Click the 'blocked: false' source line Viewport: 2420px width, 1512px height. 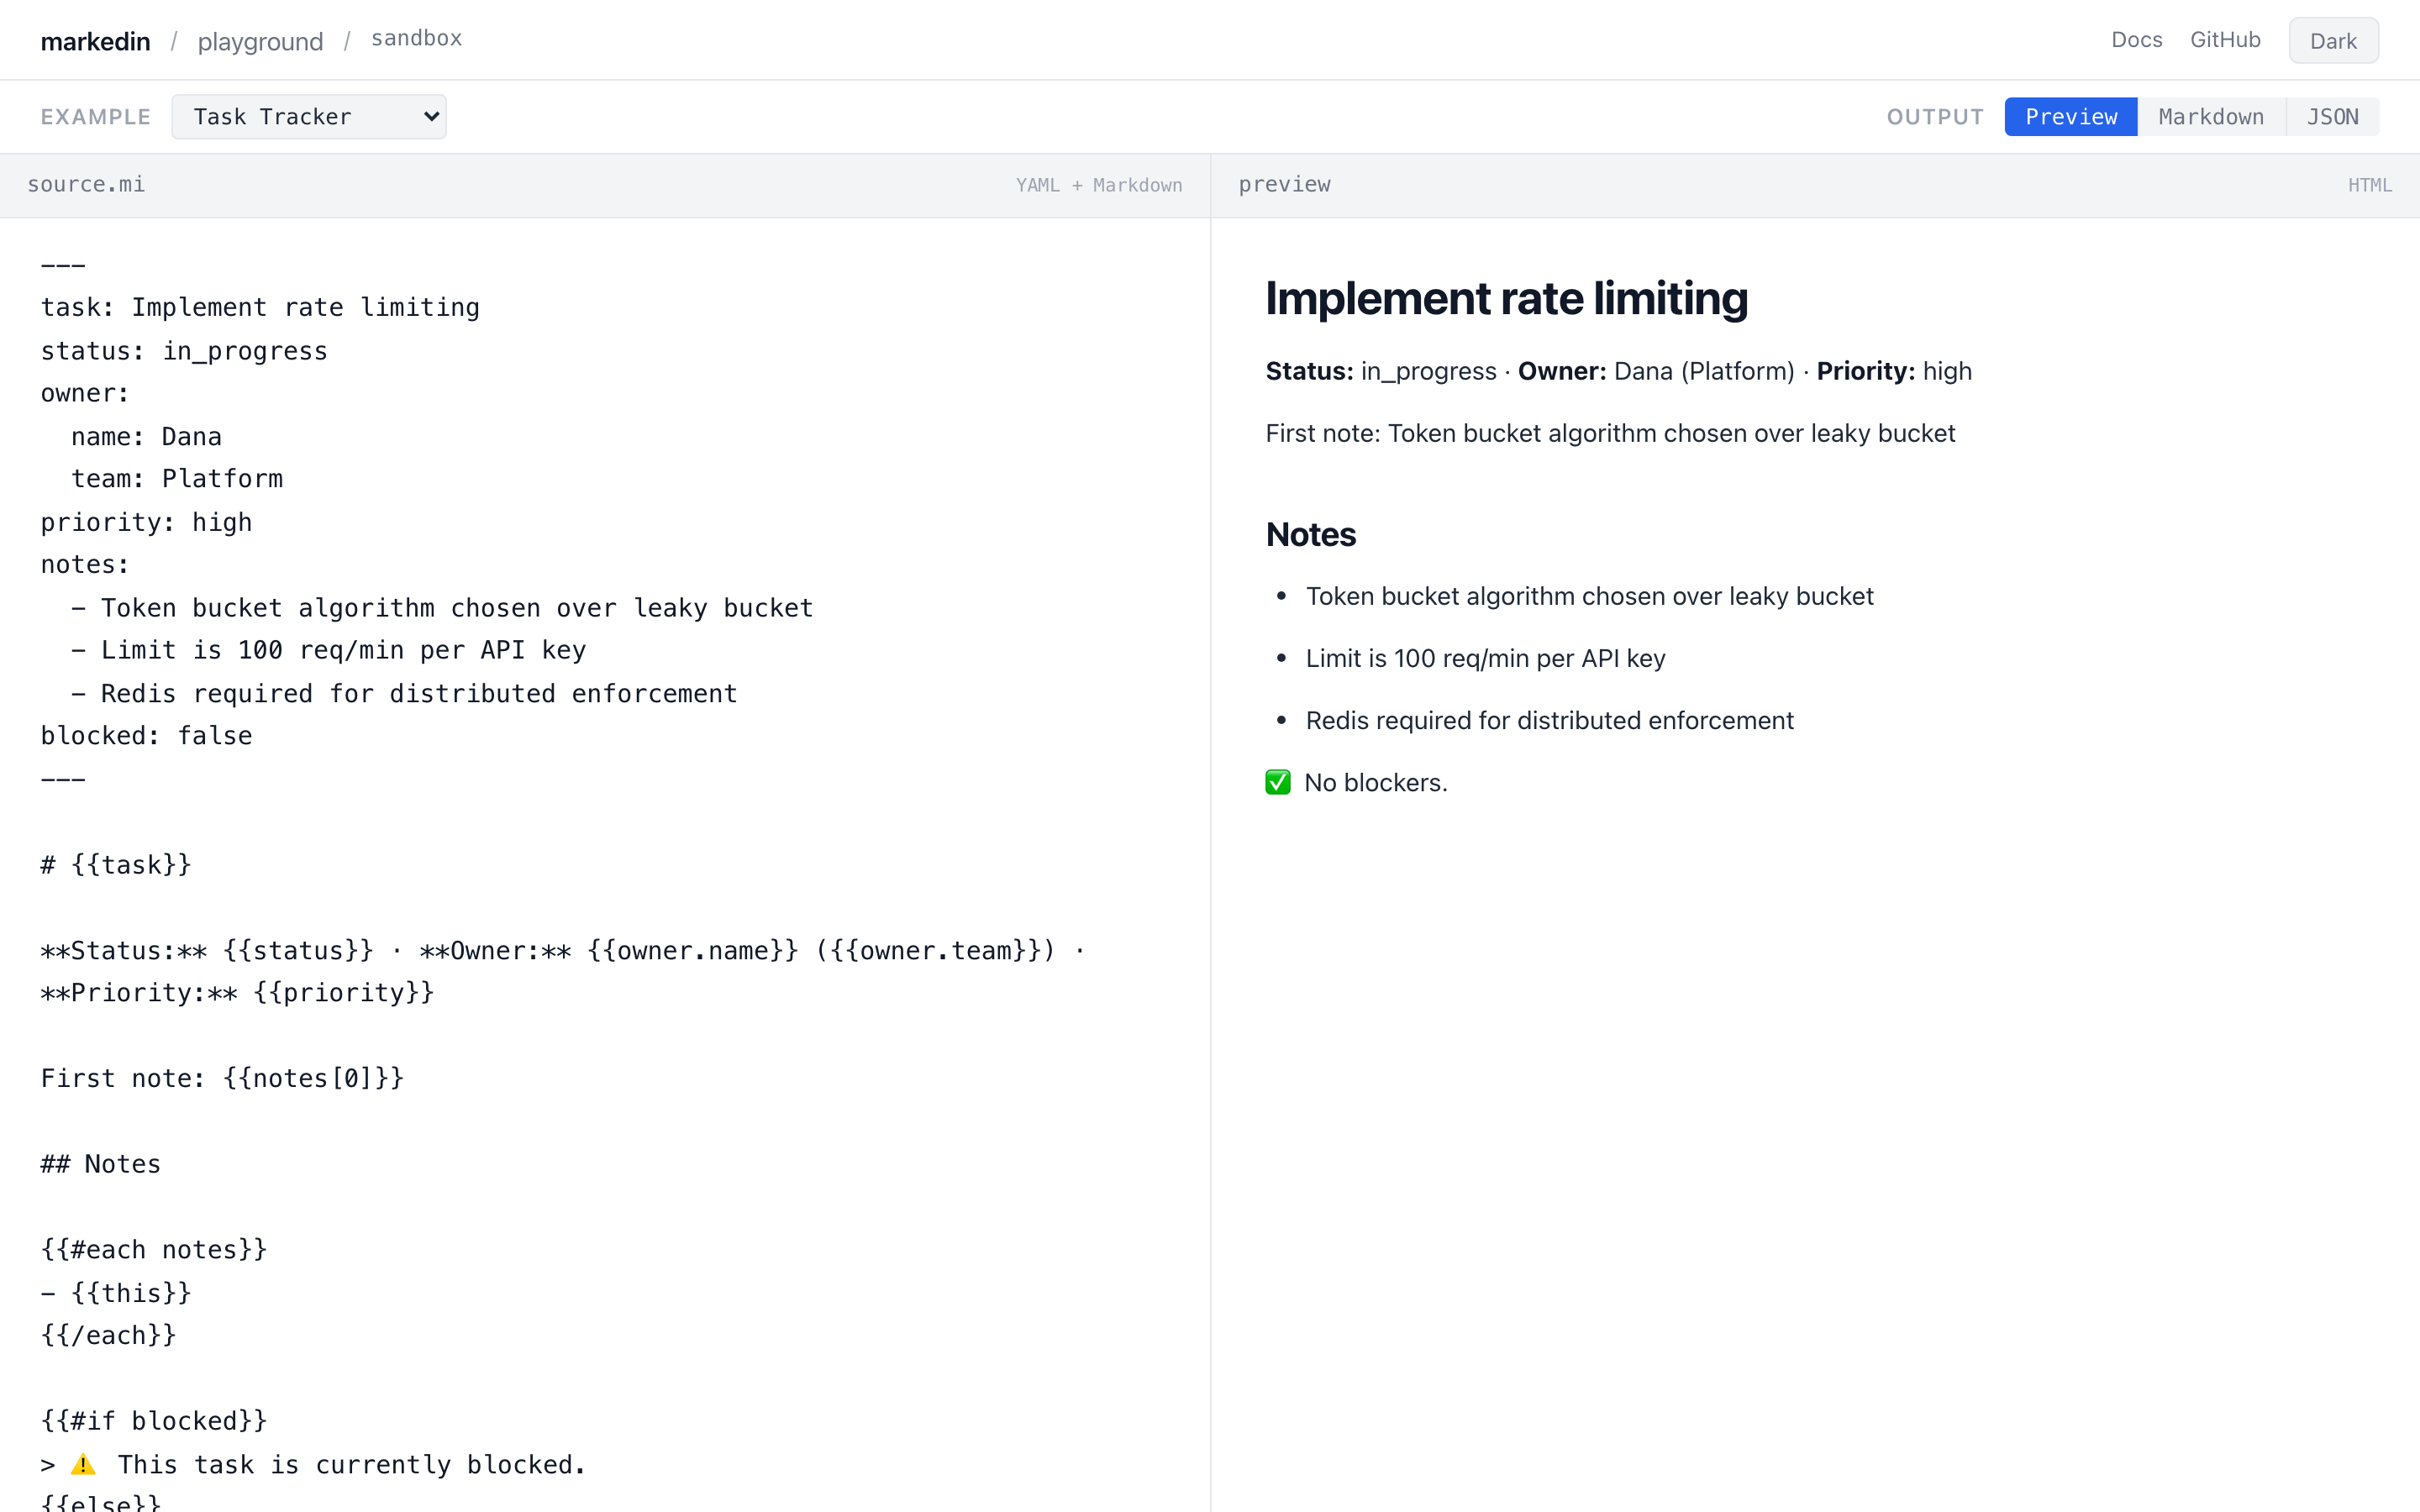(146, 736)
